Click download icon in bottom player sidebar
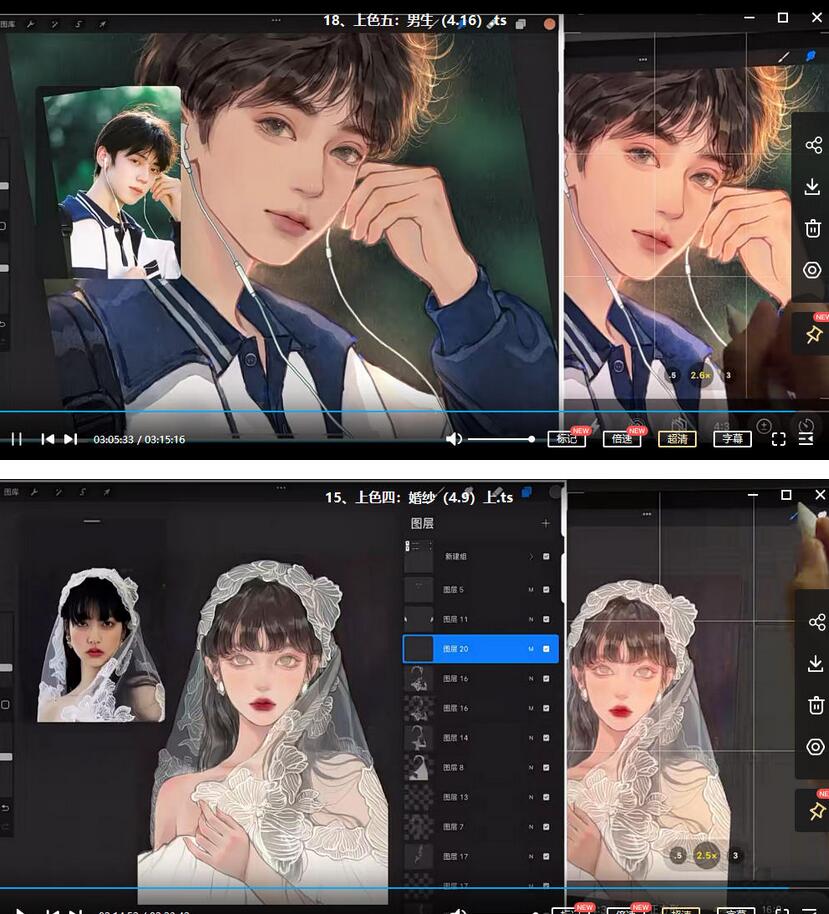The image size is (829, 914). [x=816, y=663]
